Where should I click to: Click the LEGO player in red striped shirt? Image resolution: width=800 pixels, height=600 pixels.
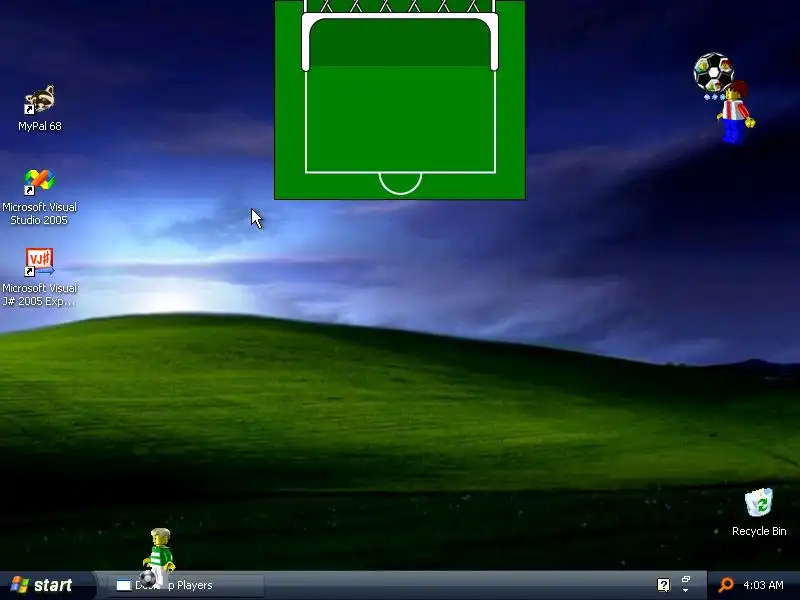pyautogui.click(x=735, y=112)
